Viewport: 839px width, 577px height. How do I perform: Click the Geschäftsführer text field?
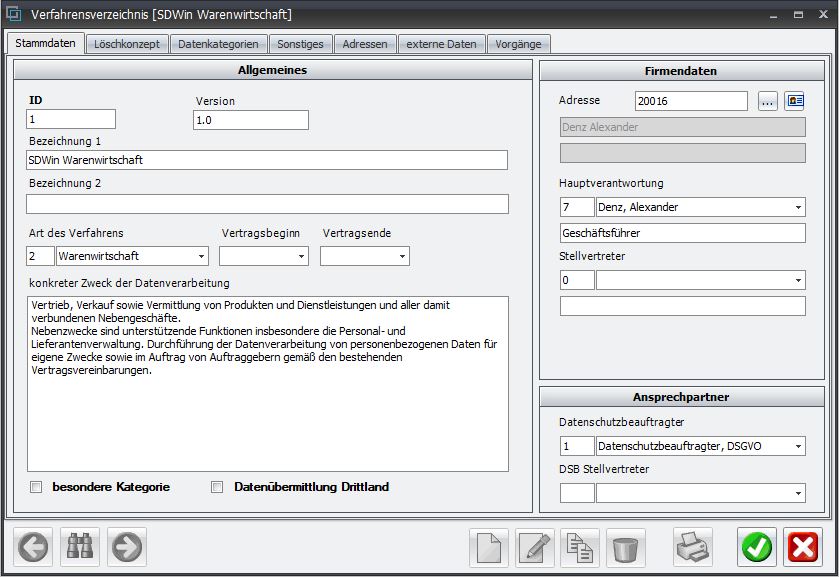[682, 233]
